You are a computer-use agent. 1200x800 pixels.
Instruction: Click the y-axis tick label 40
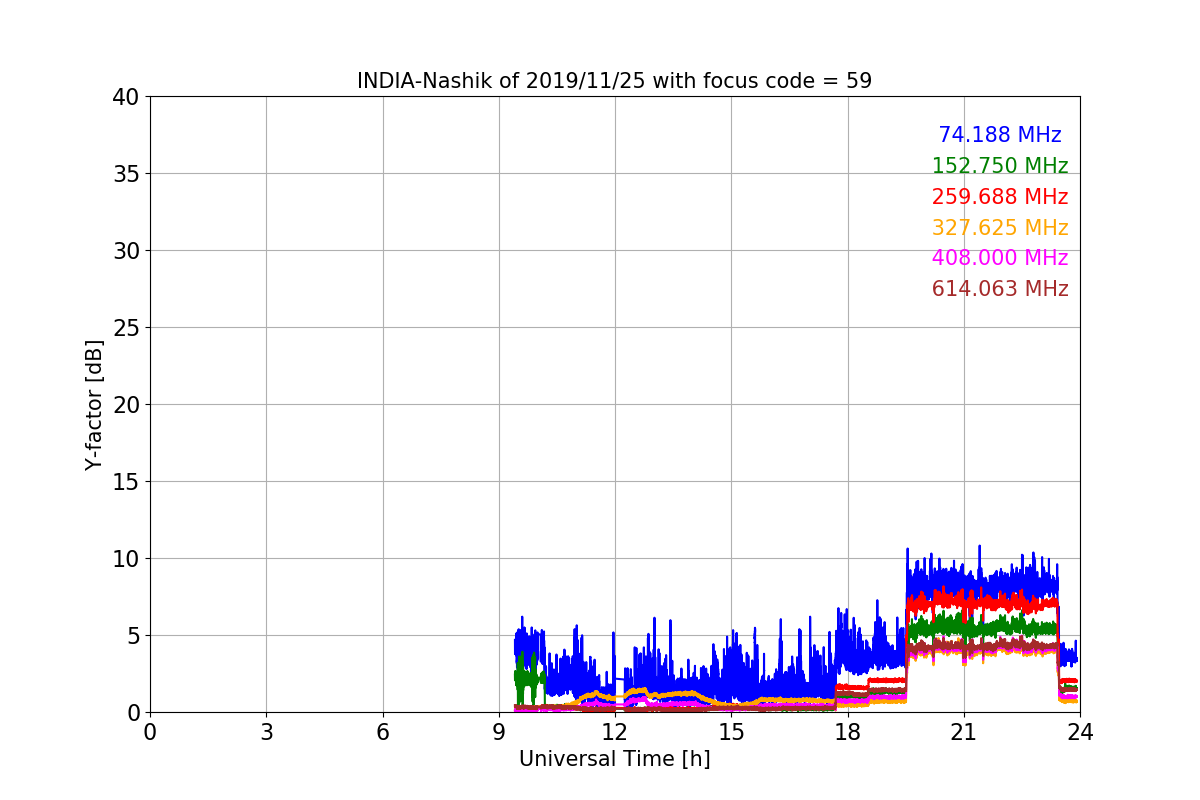point(126,97)
